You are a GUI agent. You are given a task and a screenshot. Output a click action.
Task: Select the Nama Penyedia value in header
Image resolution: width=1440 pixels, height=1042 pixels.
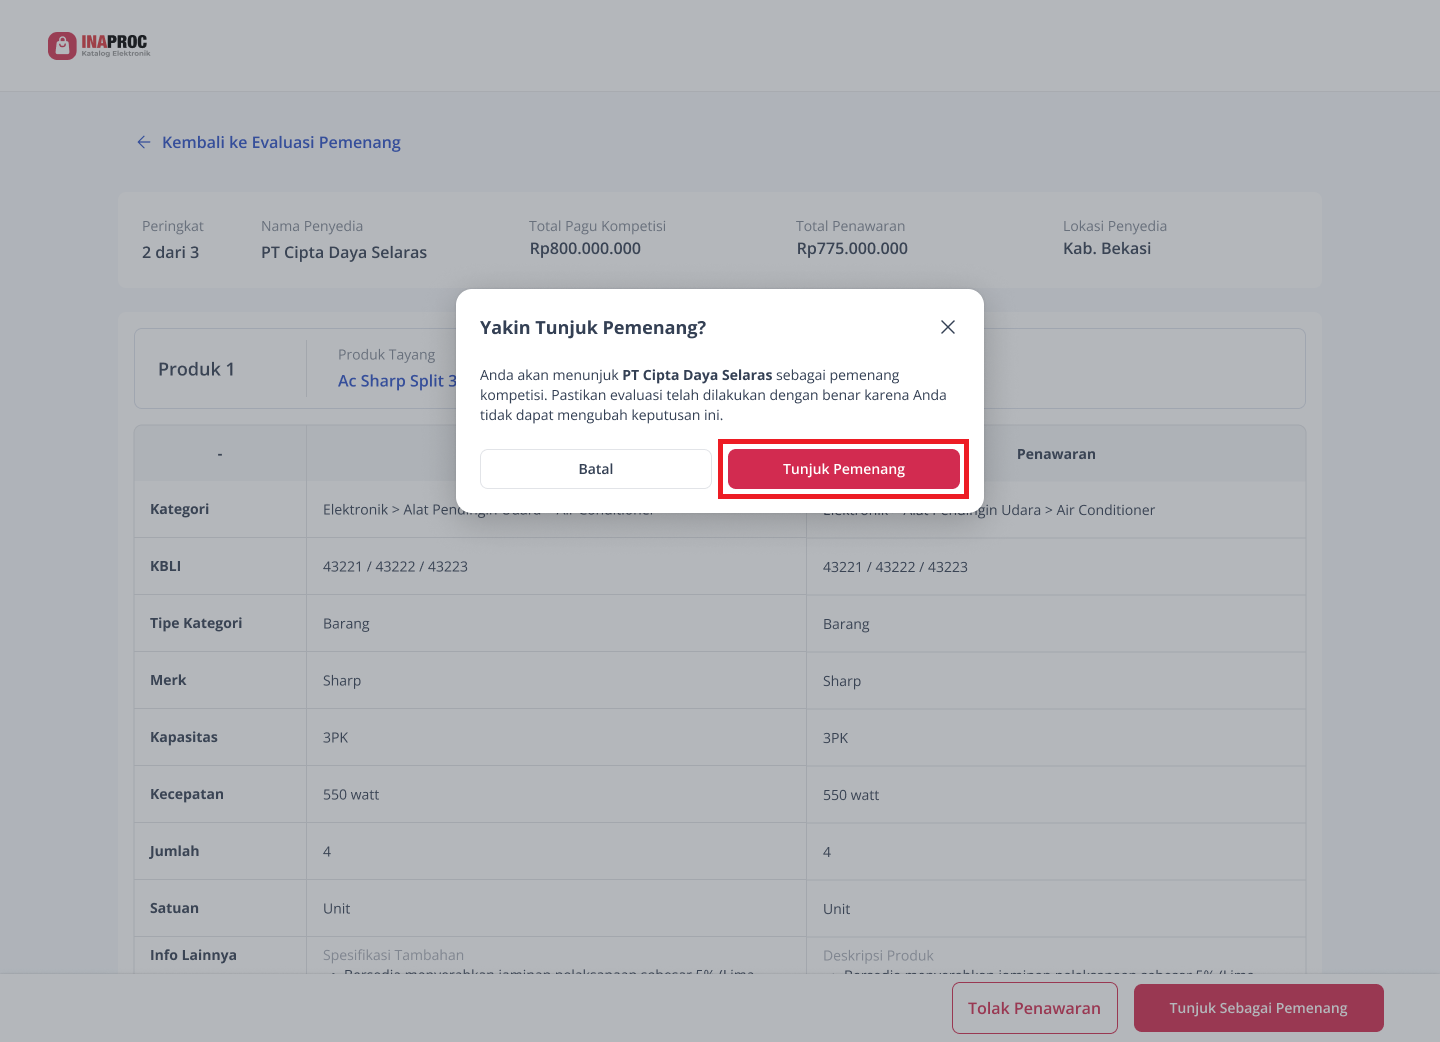[344, 252]
